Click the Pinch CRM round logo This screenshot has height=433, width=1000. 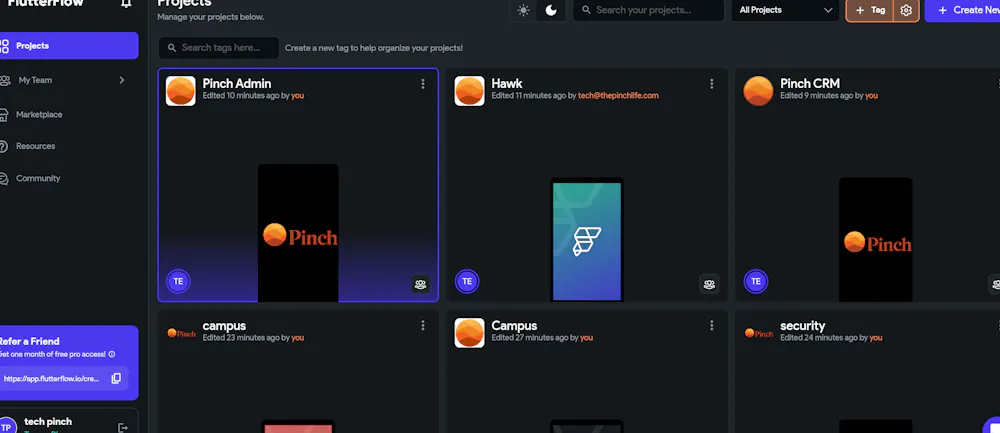coord(758,91)
